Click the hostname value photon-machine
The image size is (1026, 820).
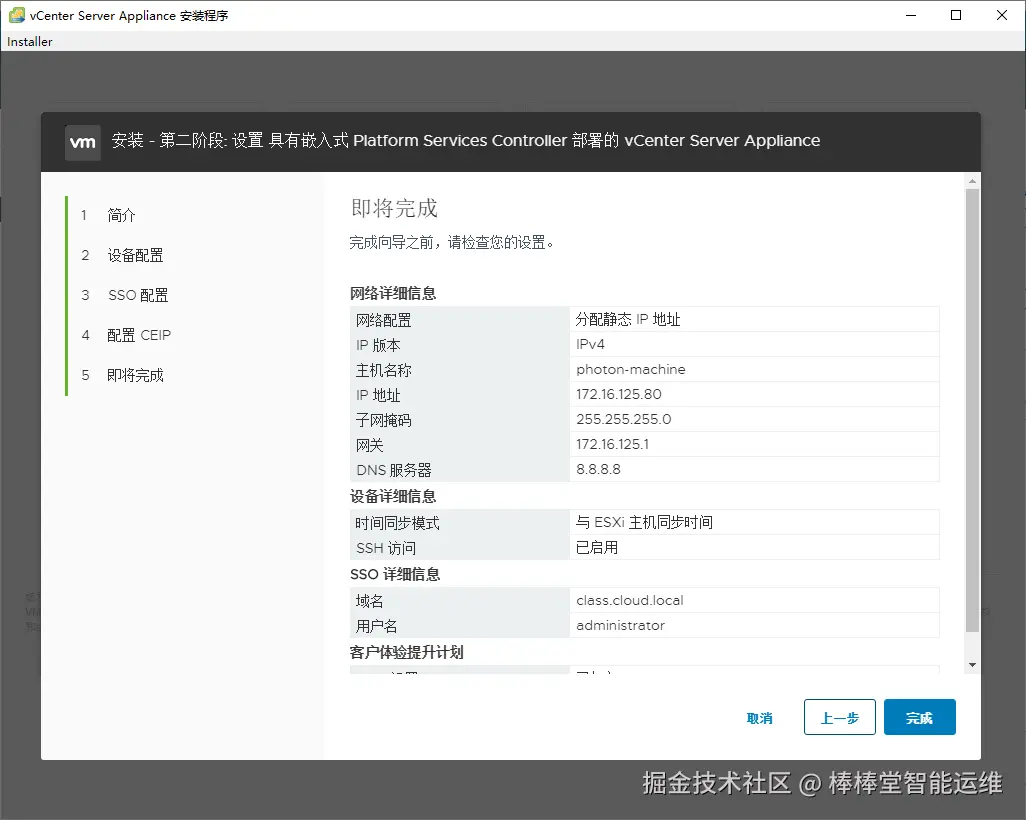pos(631,369)
